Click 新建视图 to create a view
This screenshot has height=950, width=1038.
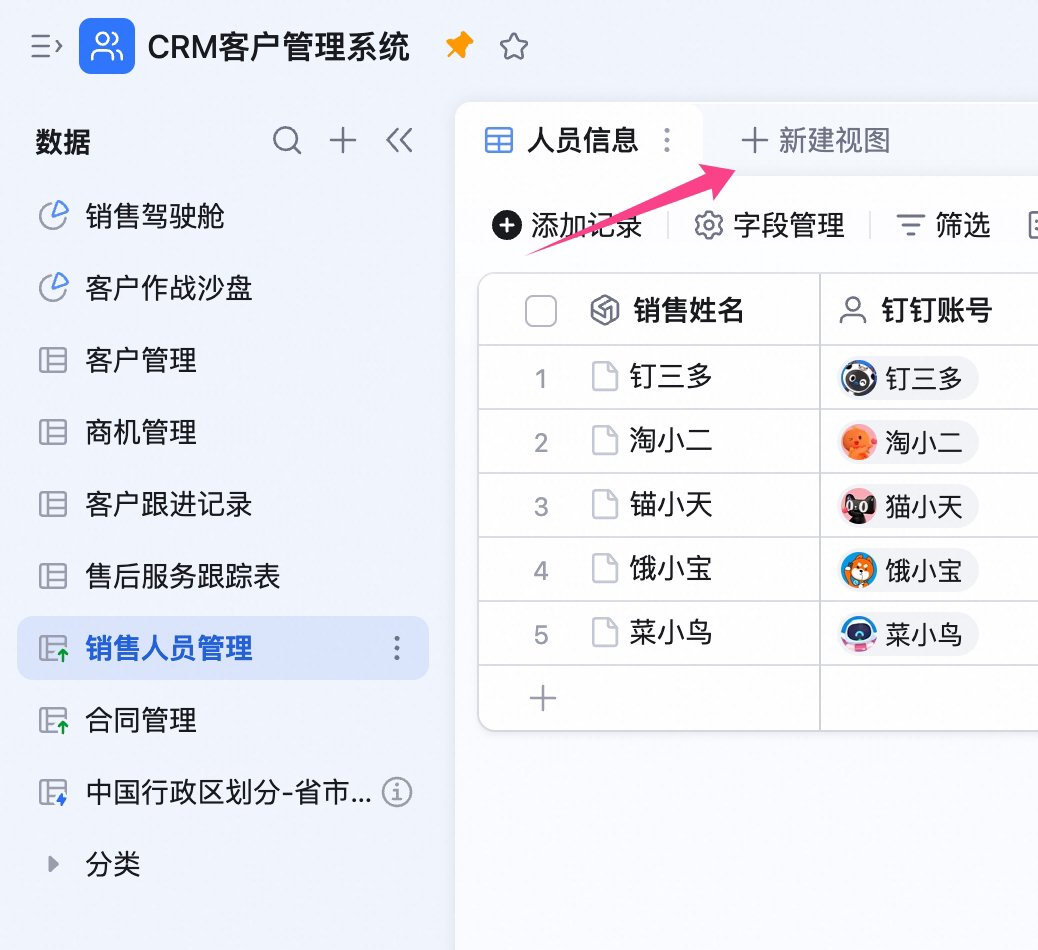click(816, 140)
